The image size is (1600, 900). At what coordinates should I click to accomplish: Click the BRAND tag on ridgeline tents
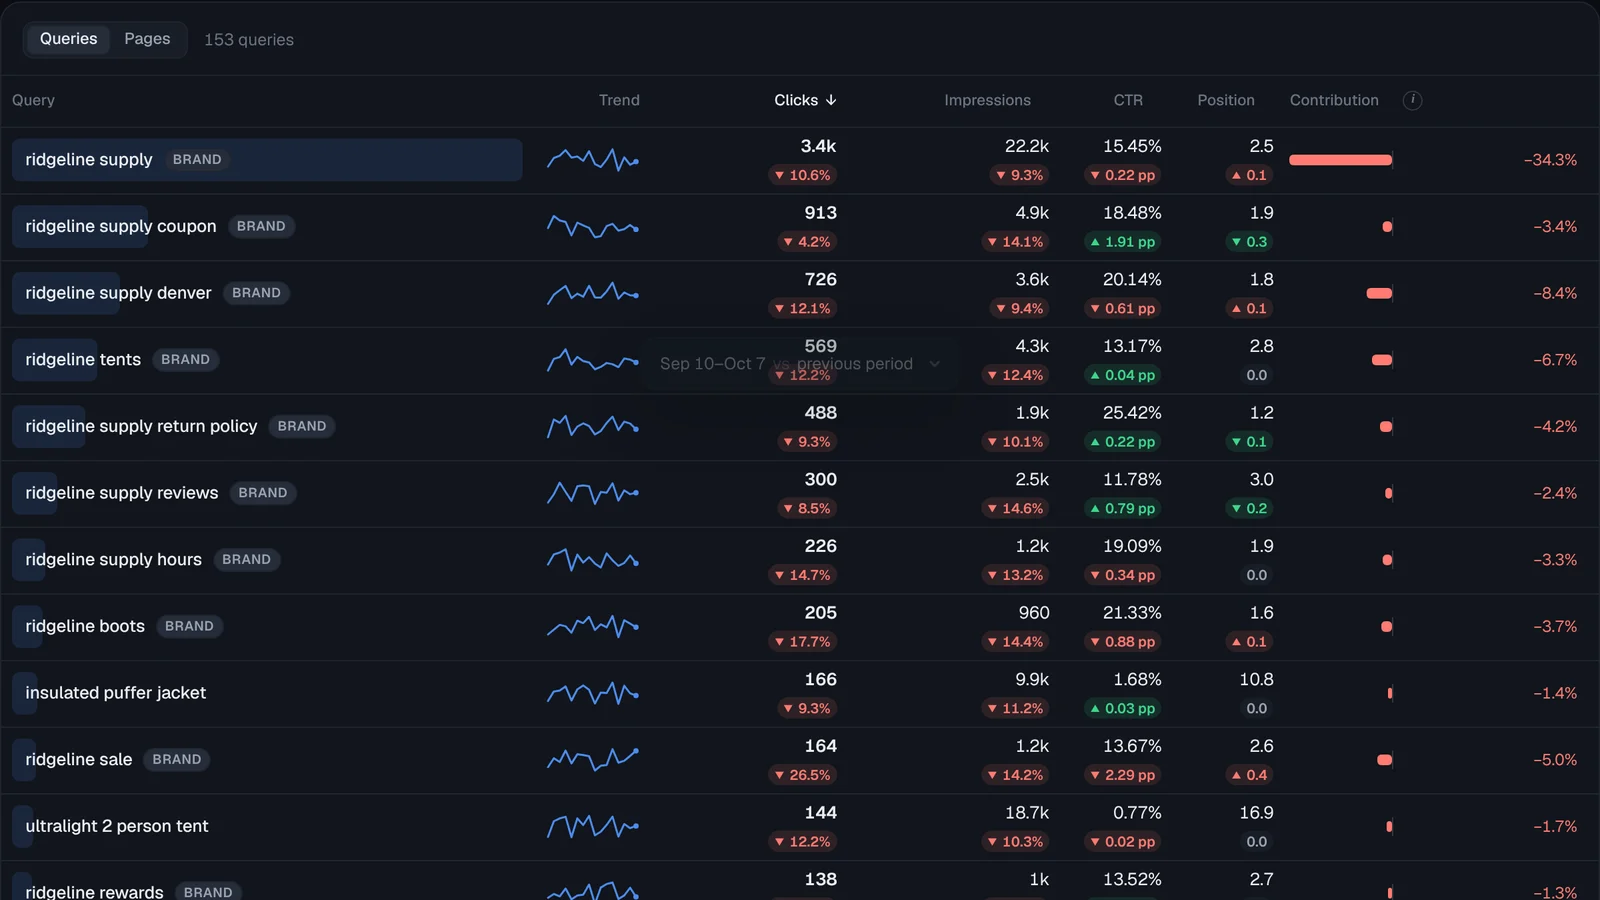click(x=185, y=360)
